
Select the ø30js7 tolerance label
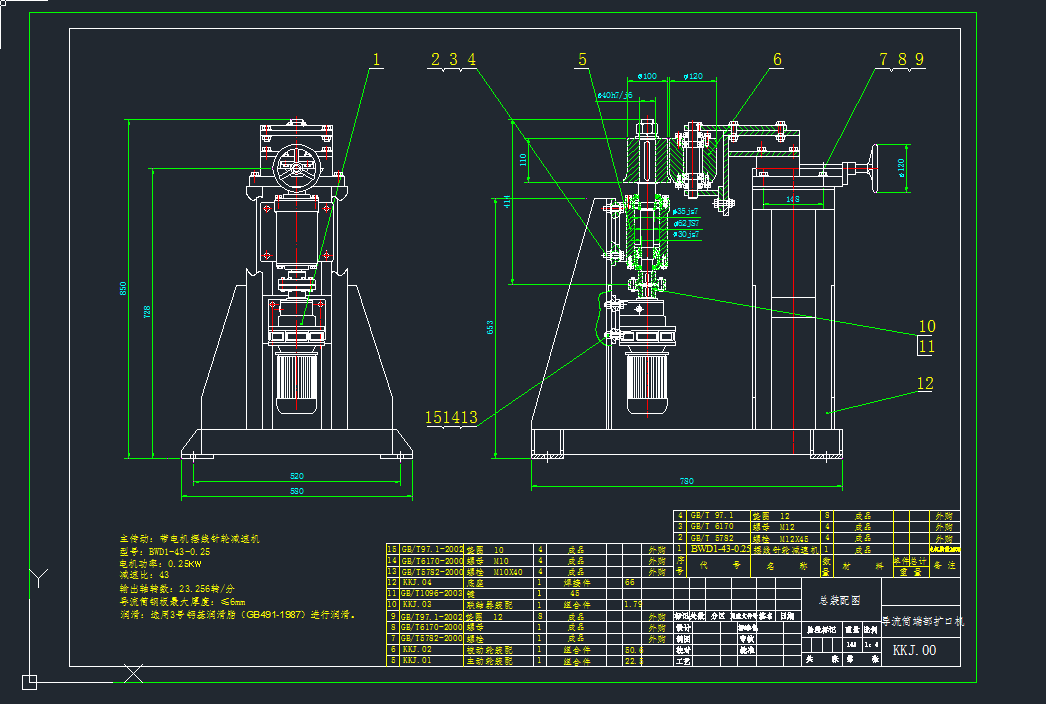[686, 235]
